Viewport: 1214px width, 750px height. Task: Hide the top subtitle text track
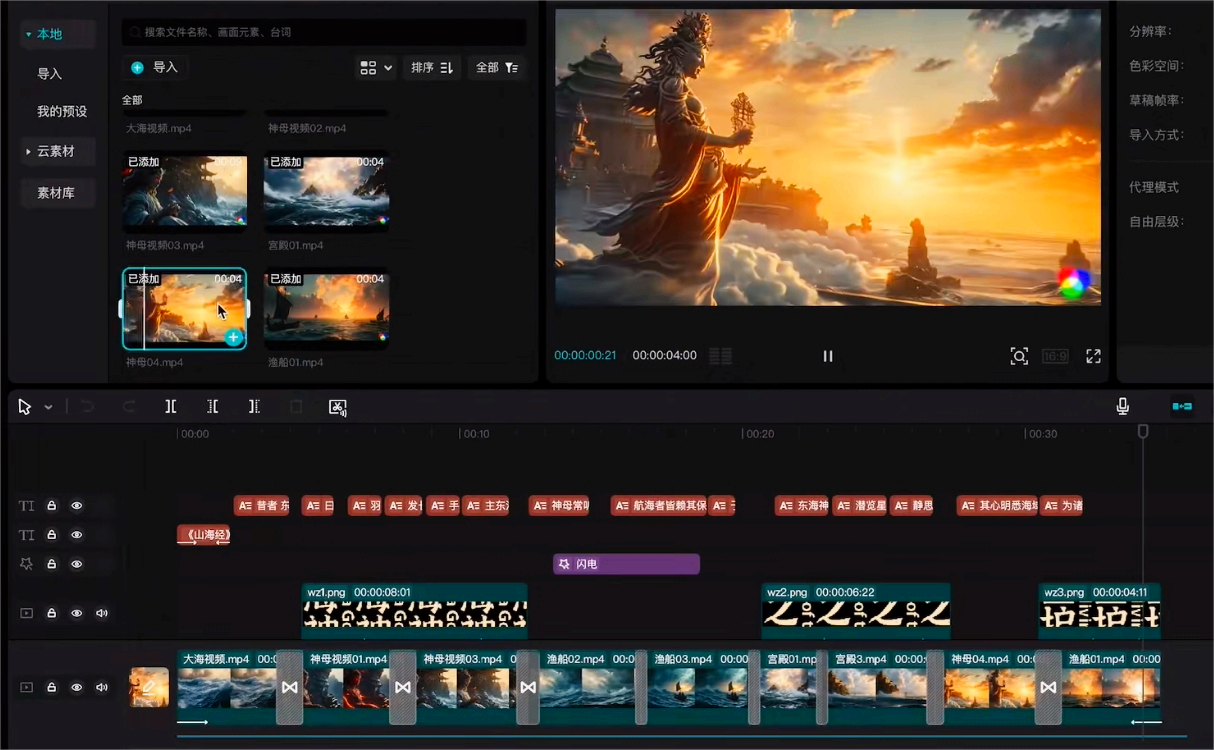(77, 506)
